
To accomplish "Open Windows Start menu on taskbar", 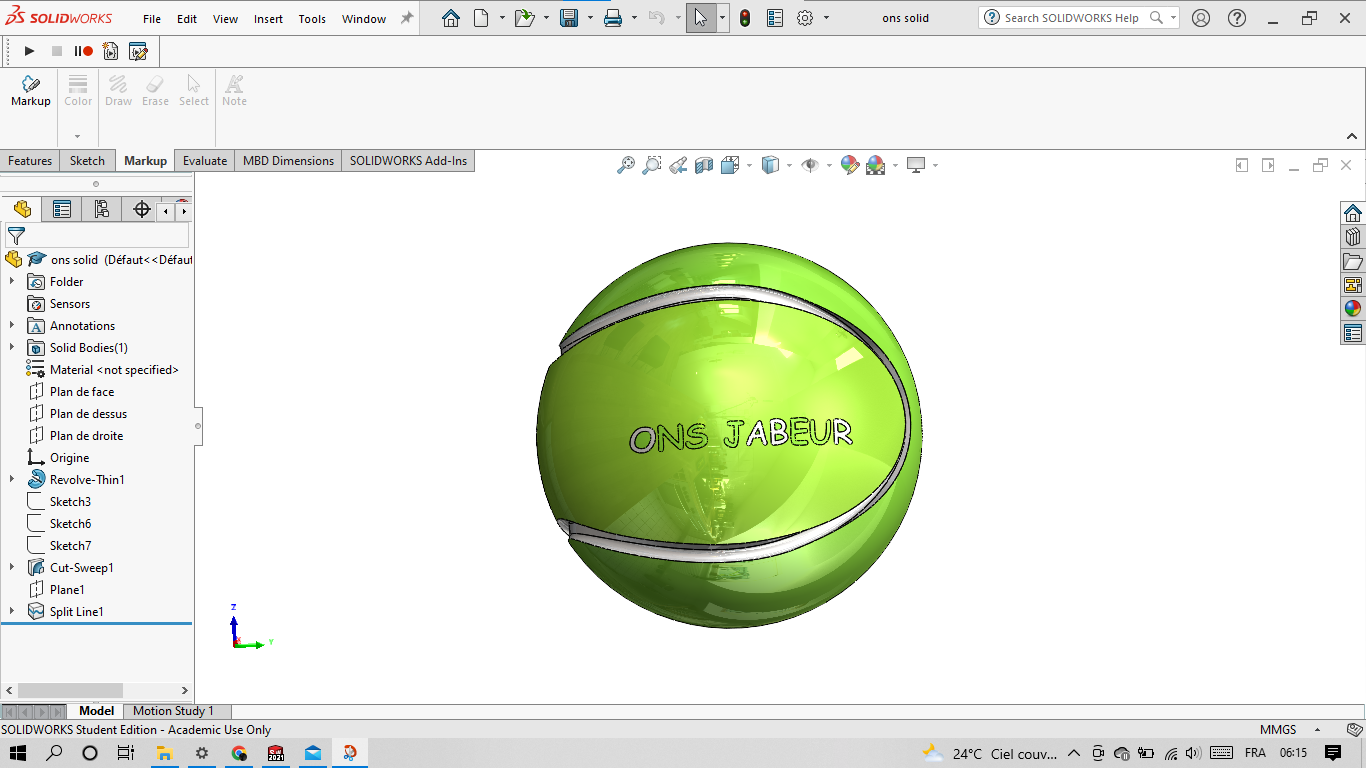I will (x=18, y=753).
